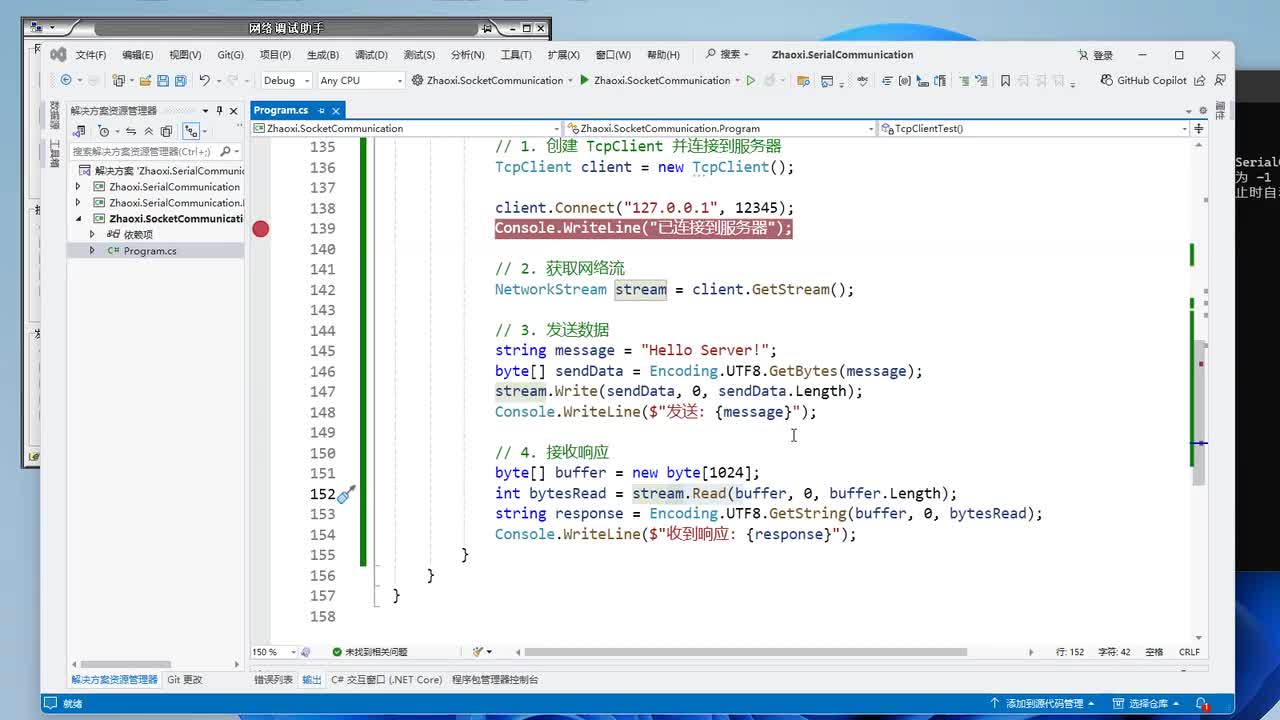
Task: Switch to the Git 更改 tab
Action: (185, 680)
